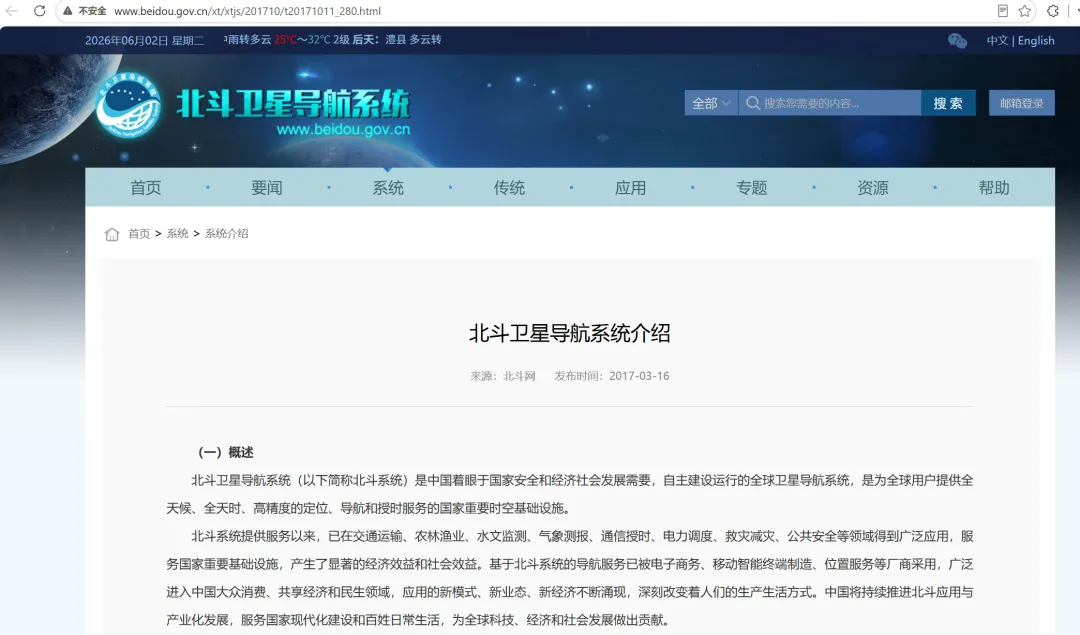Click 系统 in the breadcrumb
Viewport: 1080px width, 635px height.
coord(178,234)
